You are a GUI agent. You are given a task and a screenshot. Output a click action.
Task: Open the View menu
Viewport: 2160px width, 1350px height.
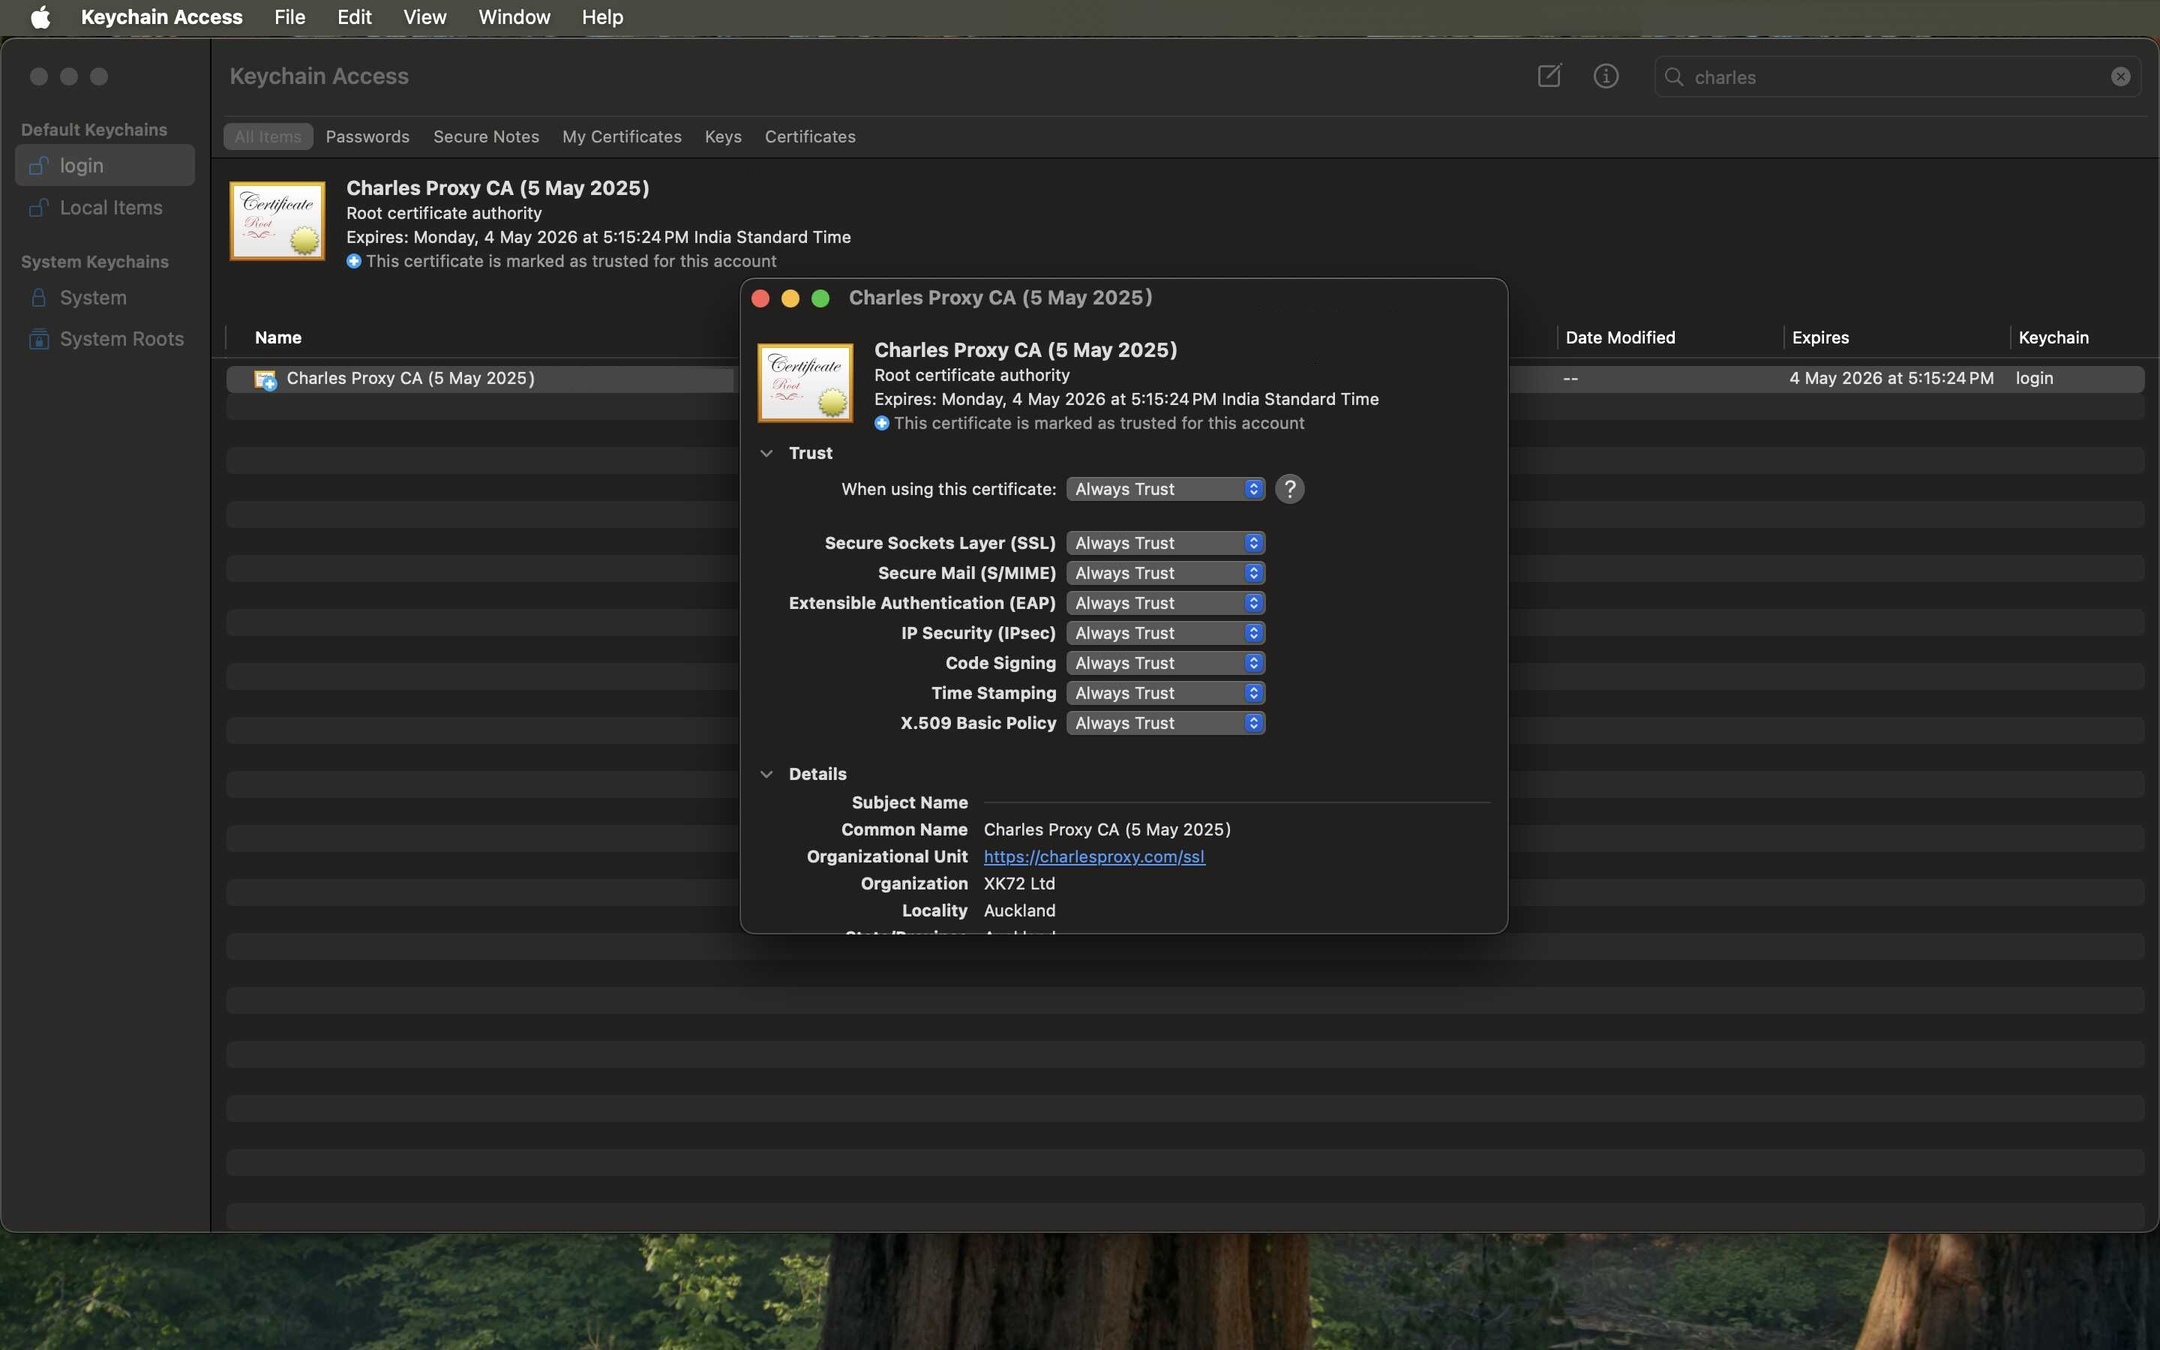424,17
